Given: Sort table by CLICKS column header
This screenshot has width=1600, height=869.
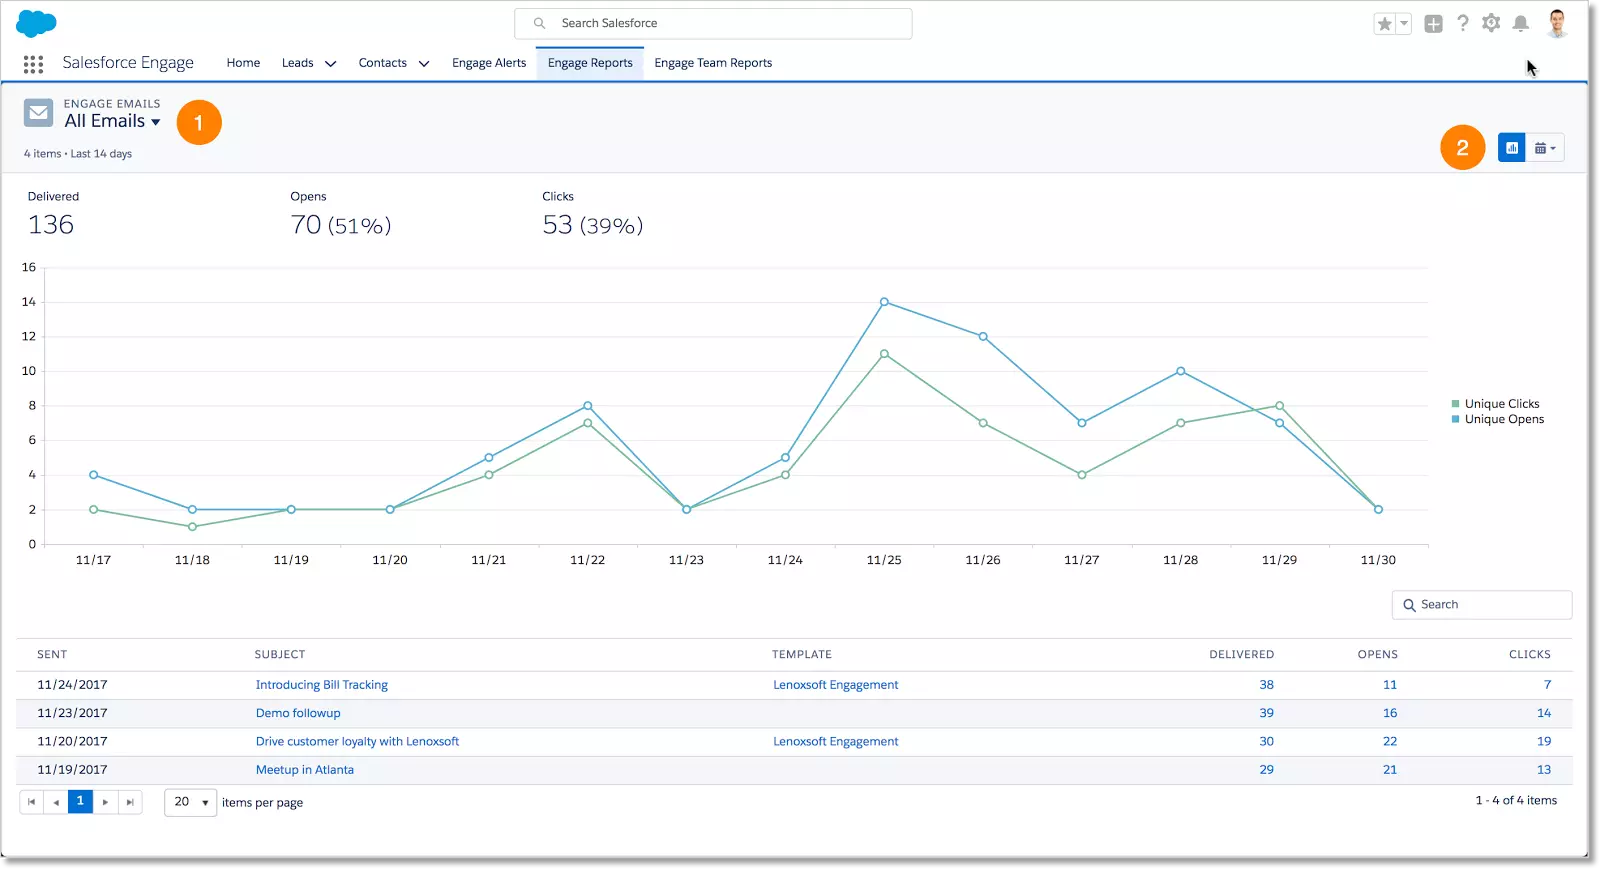Looking at the screenshot, I should (1530, 655).
